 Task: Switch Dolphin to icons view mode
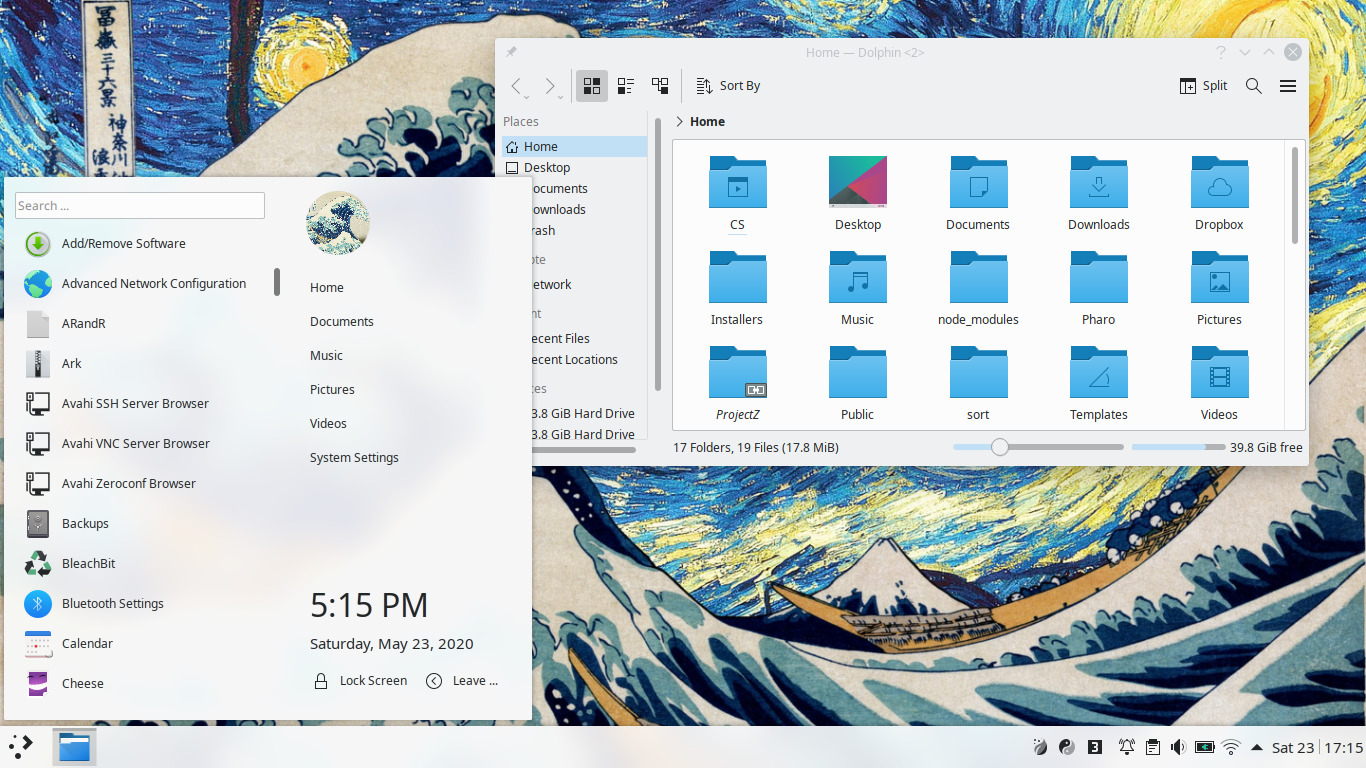(x=592, y=86)
